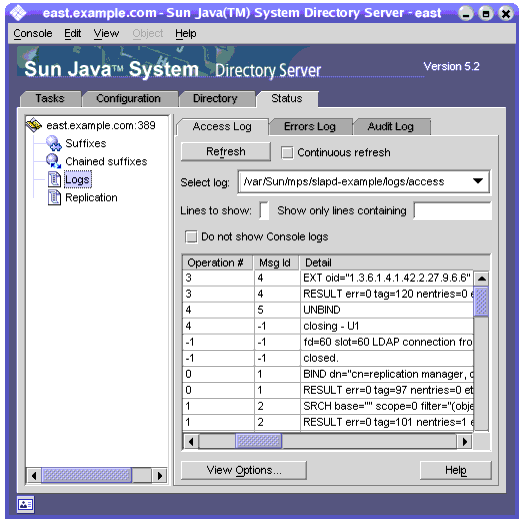Select the Replication tree item
This screenshot has height=521, width=520.
click(91, 197)
